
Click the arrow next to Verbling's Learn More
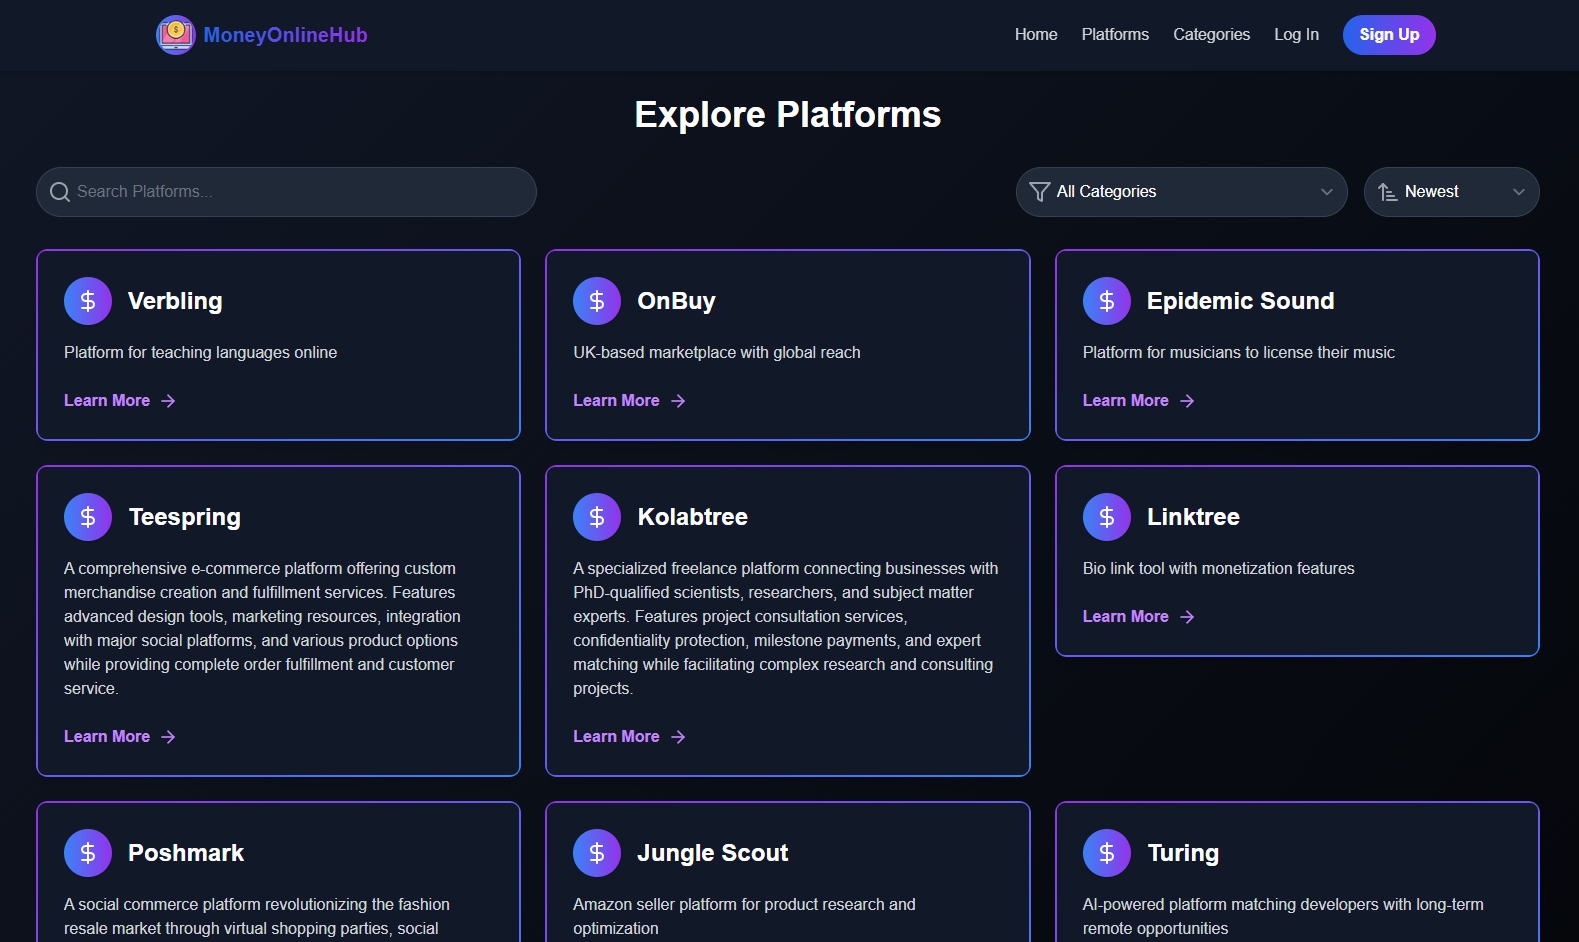click(168, 401)
